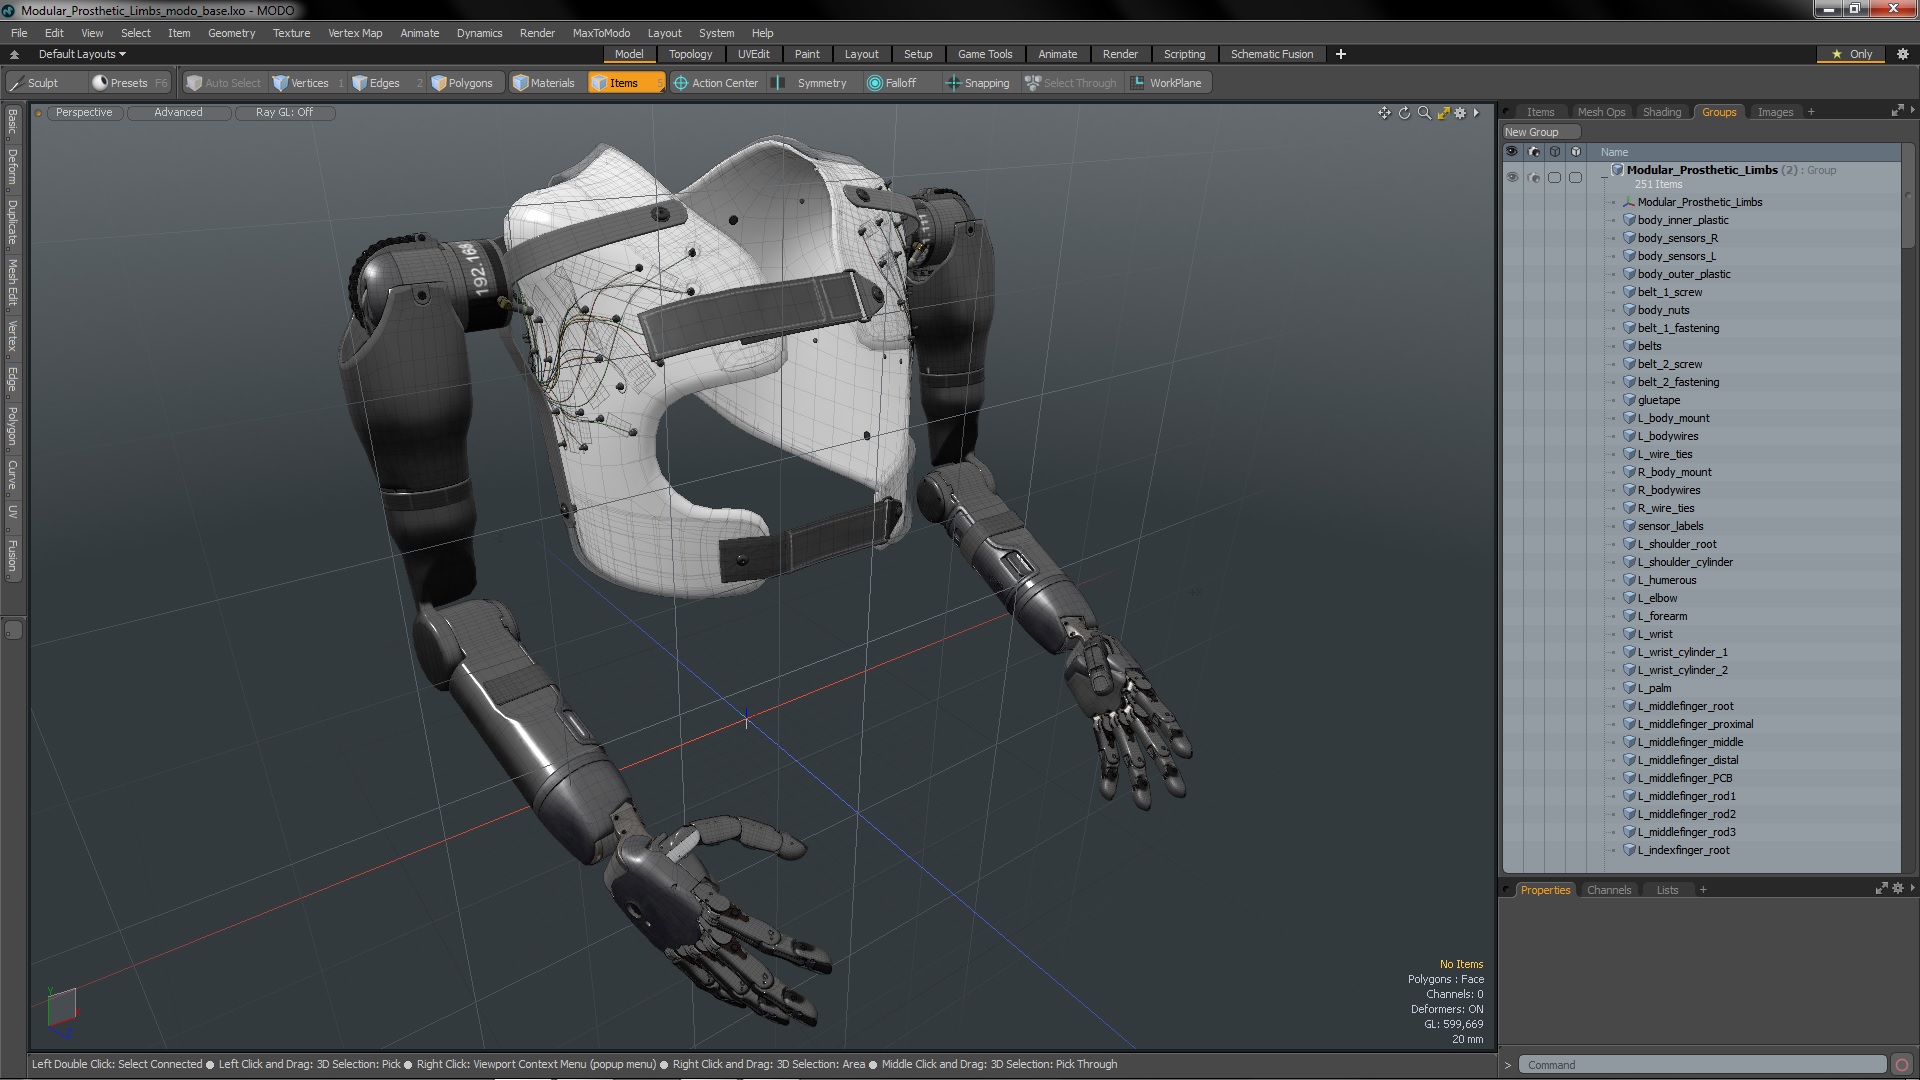The image size is (1920, 1080).
Task: Click the Ray GL: Off button
Action: pos(284,112)
